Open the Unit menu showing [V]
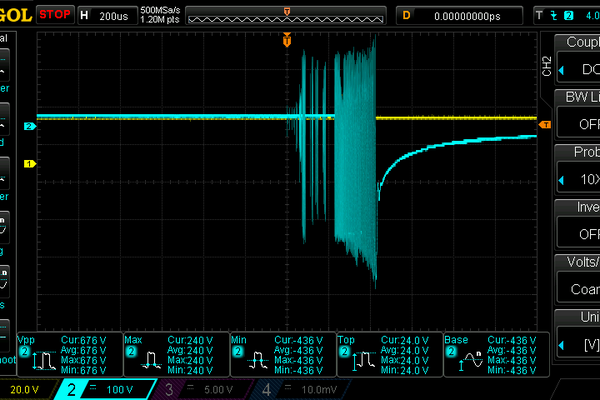Screen dimensions: 600x400 tap(578, 334)
